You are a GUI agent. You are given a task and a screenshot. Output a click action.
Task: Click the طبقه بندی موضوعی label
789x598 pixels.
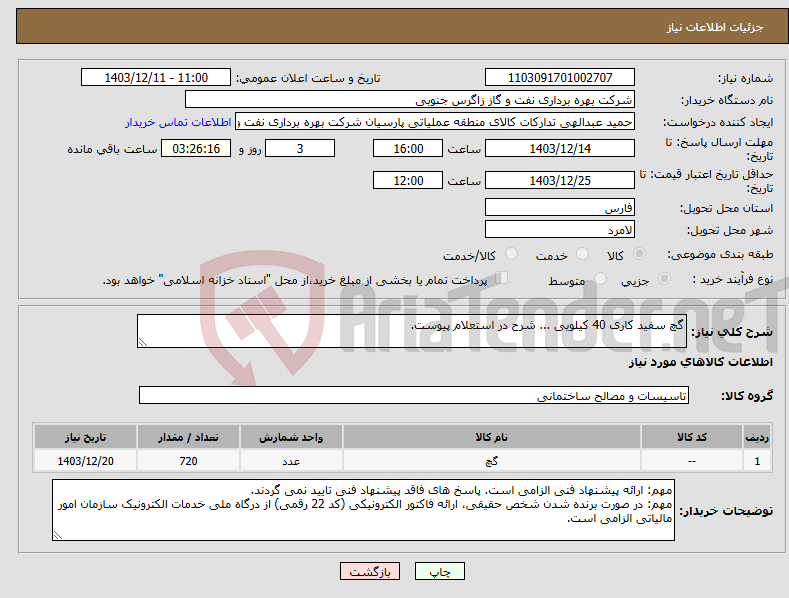pos(720,255)
